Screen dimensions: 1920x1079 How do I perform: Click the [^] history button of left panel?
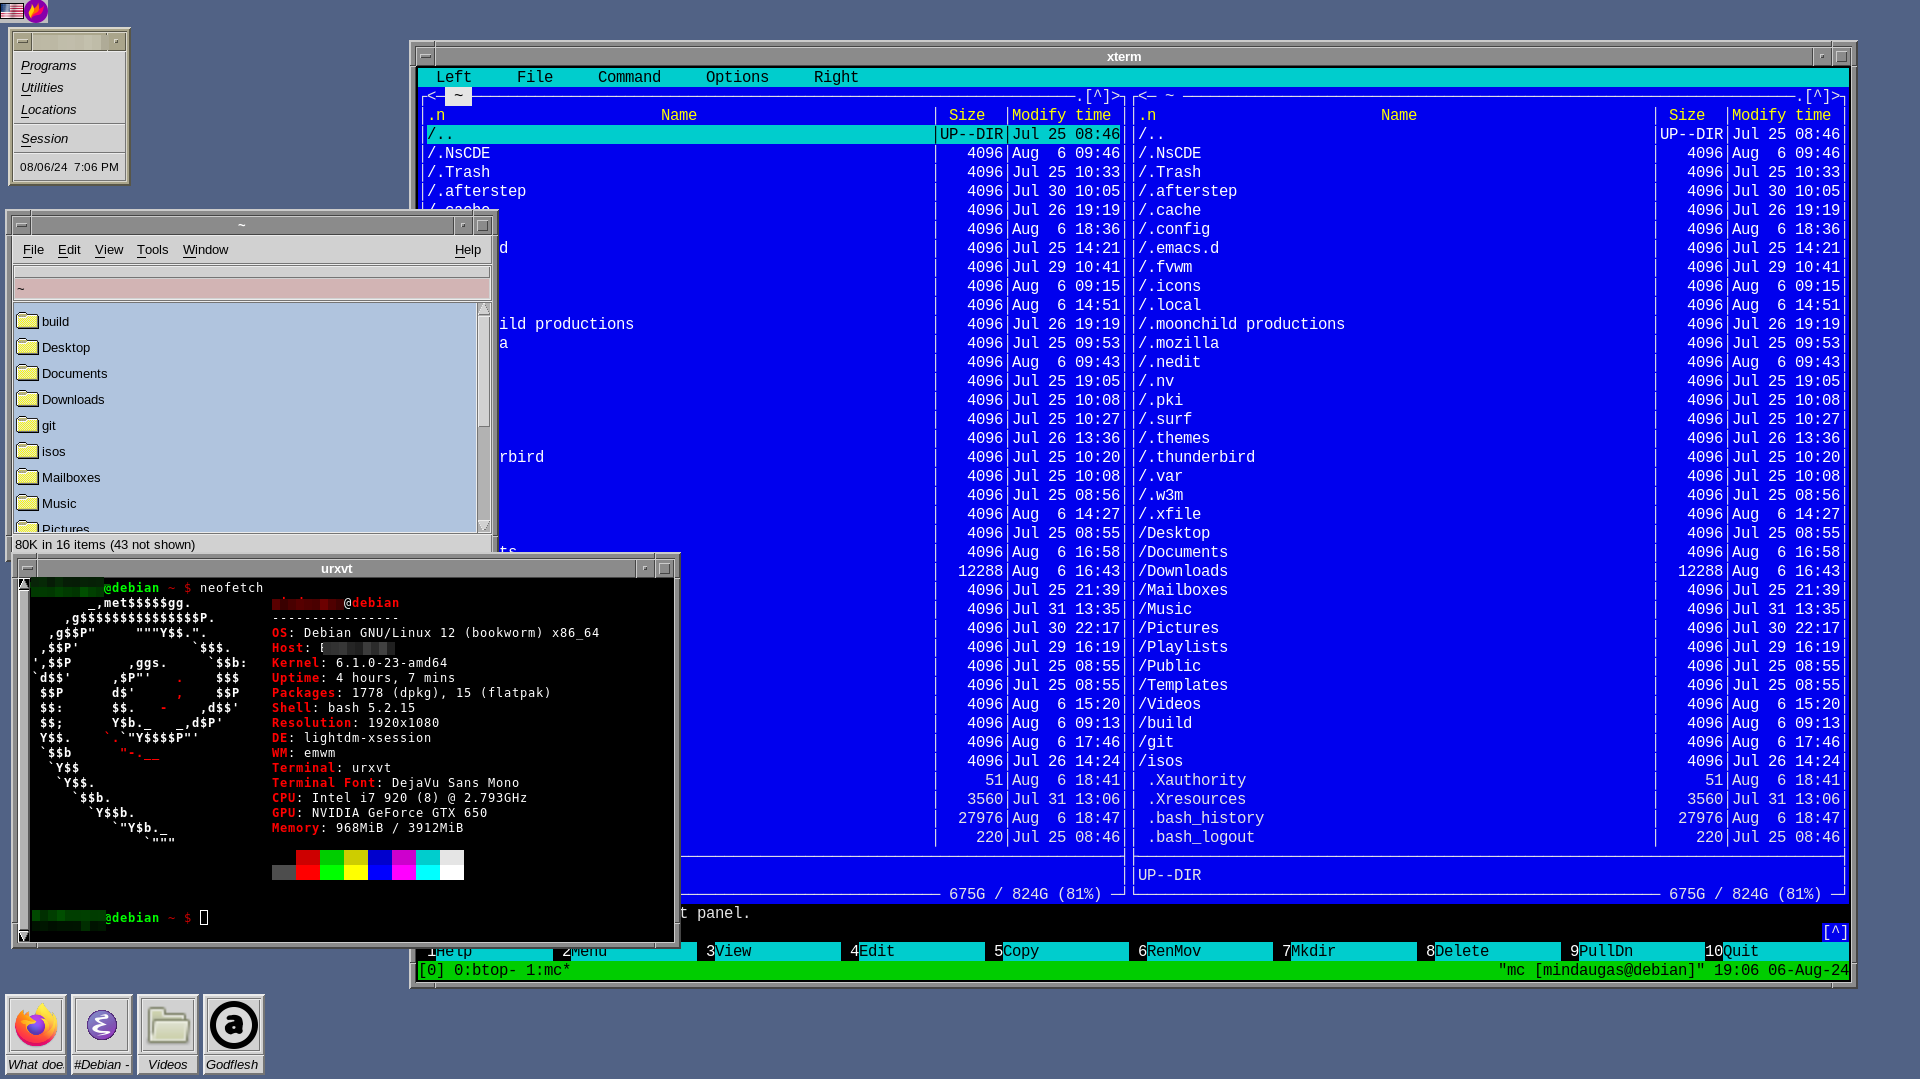(x=1098, y=96)
